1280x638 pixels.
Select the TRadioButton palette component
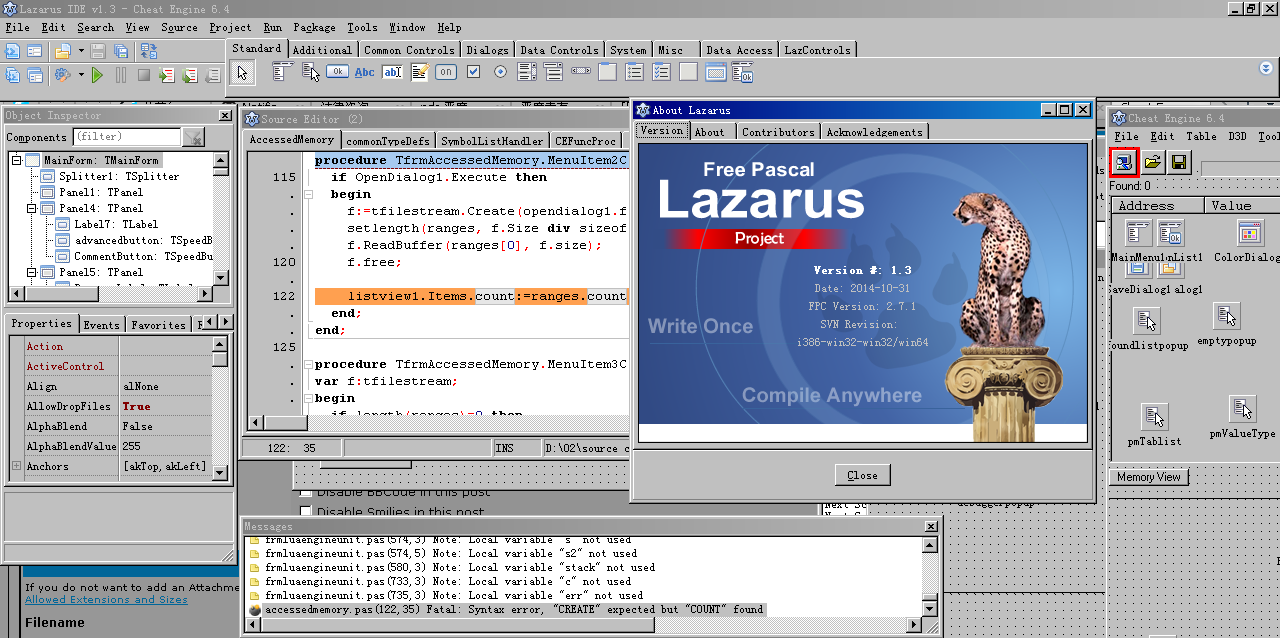(x=500, y=72)
